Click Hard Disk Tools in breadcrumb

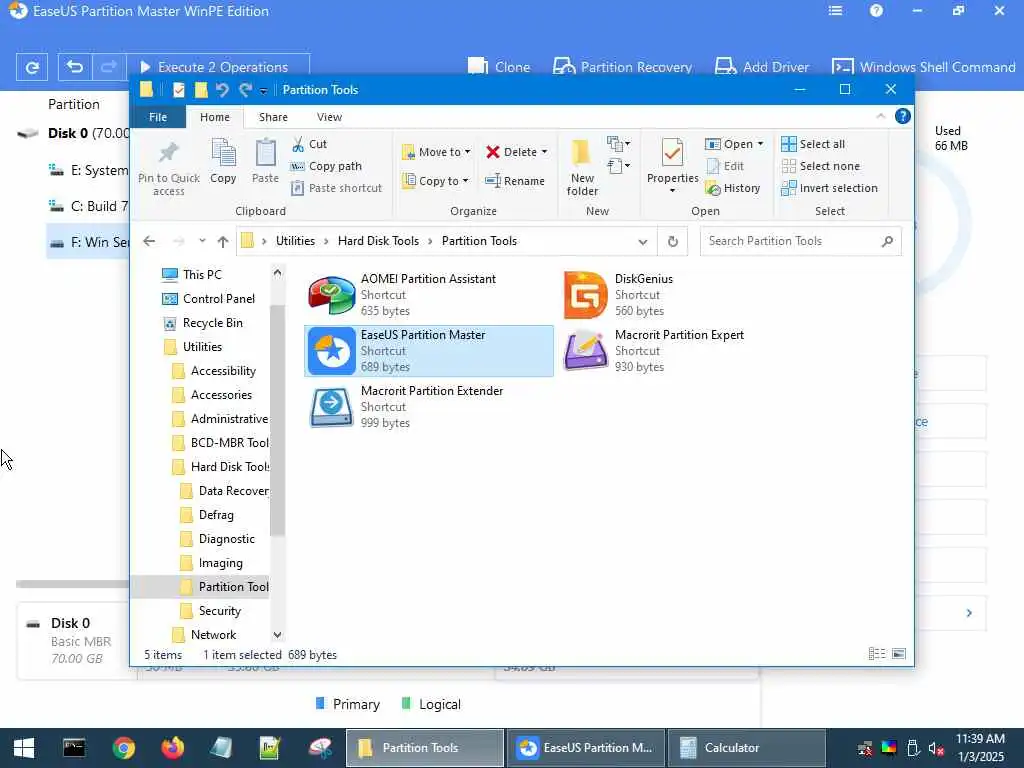tap(378, 241)
